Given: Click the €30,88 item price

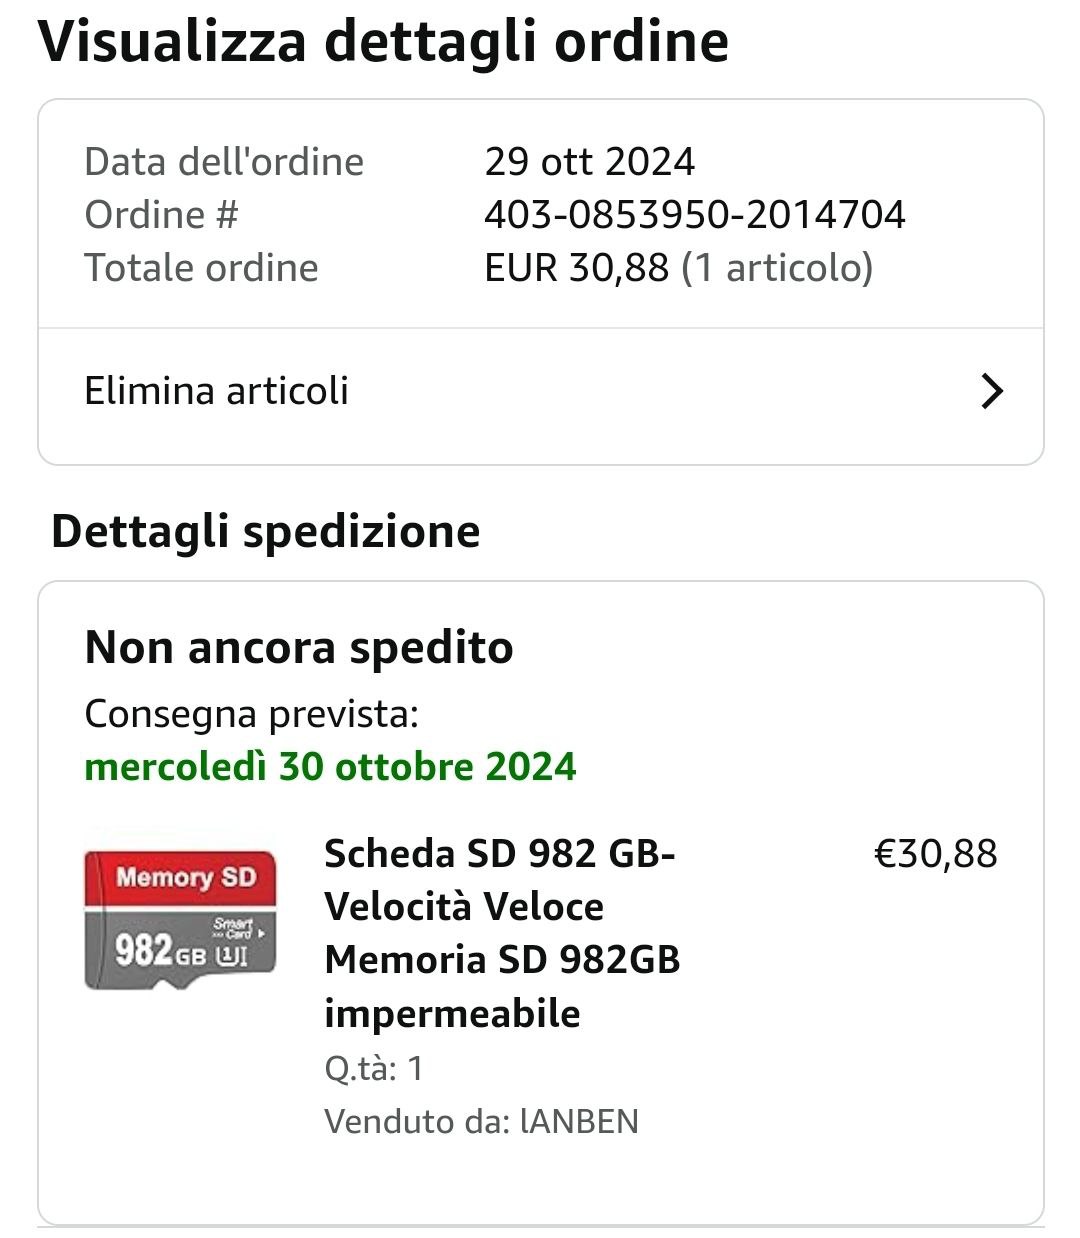Looking at the screenshot, I should pos(935,853).
